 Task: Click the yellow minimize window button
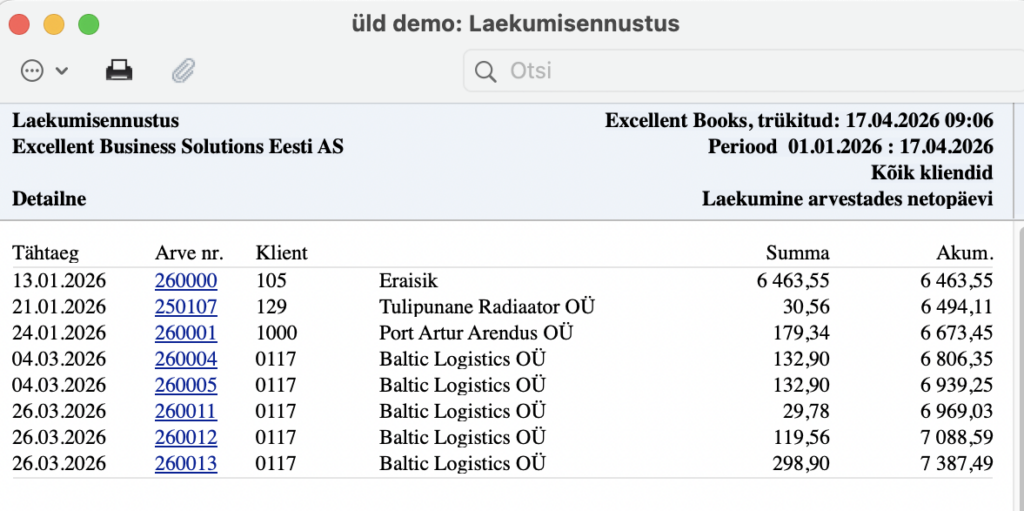(x=54, y=24)
